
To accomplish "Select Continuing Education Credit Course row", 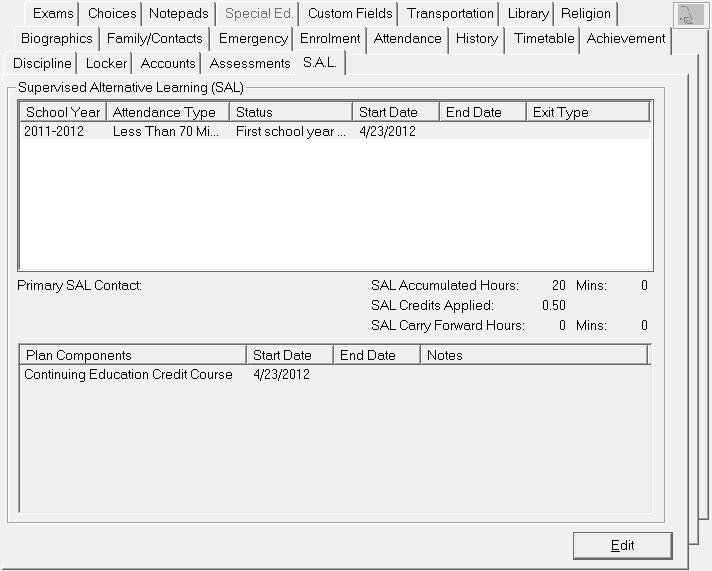I will 128,375.
